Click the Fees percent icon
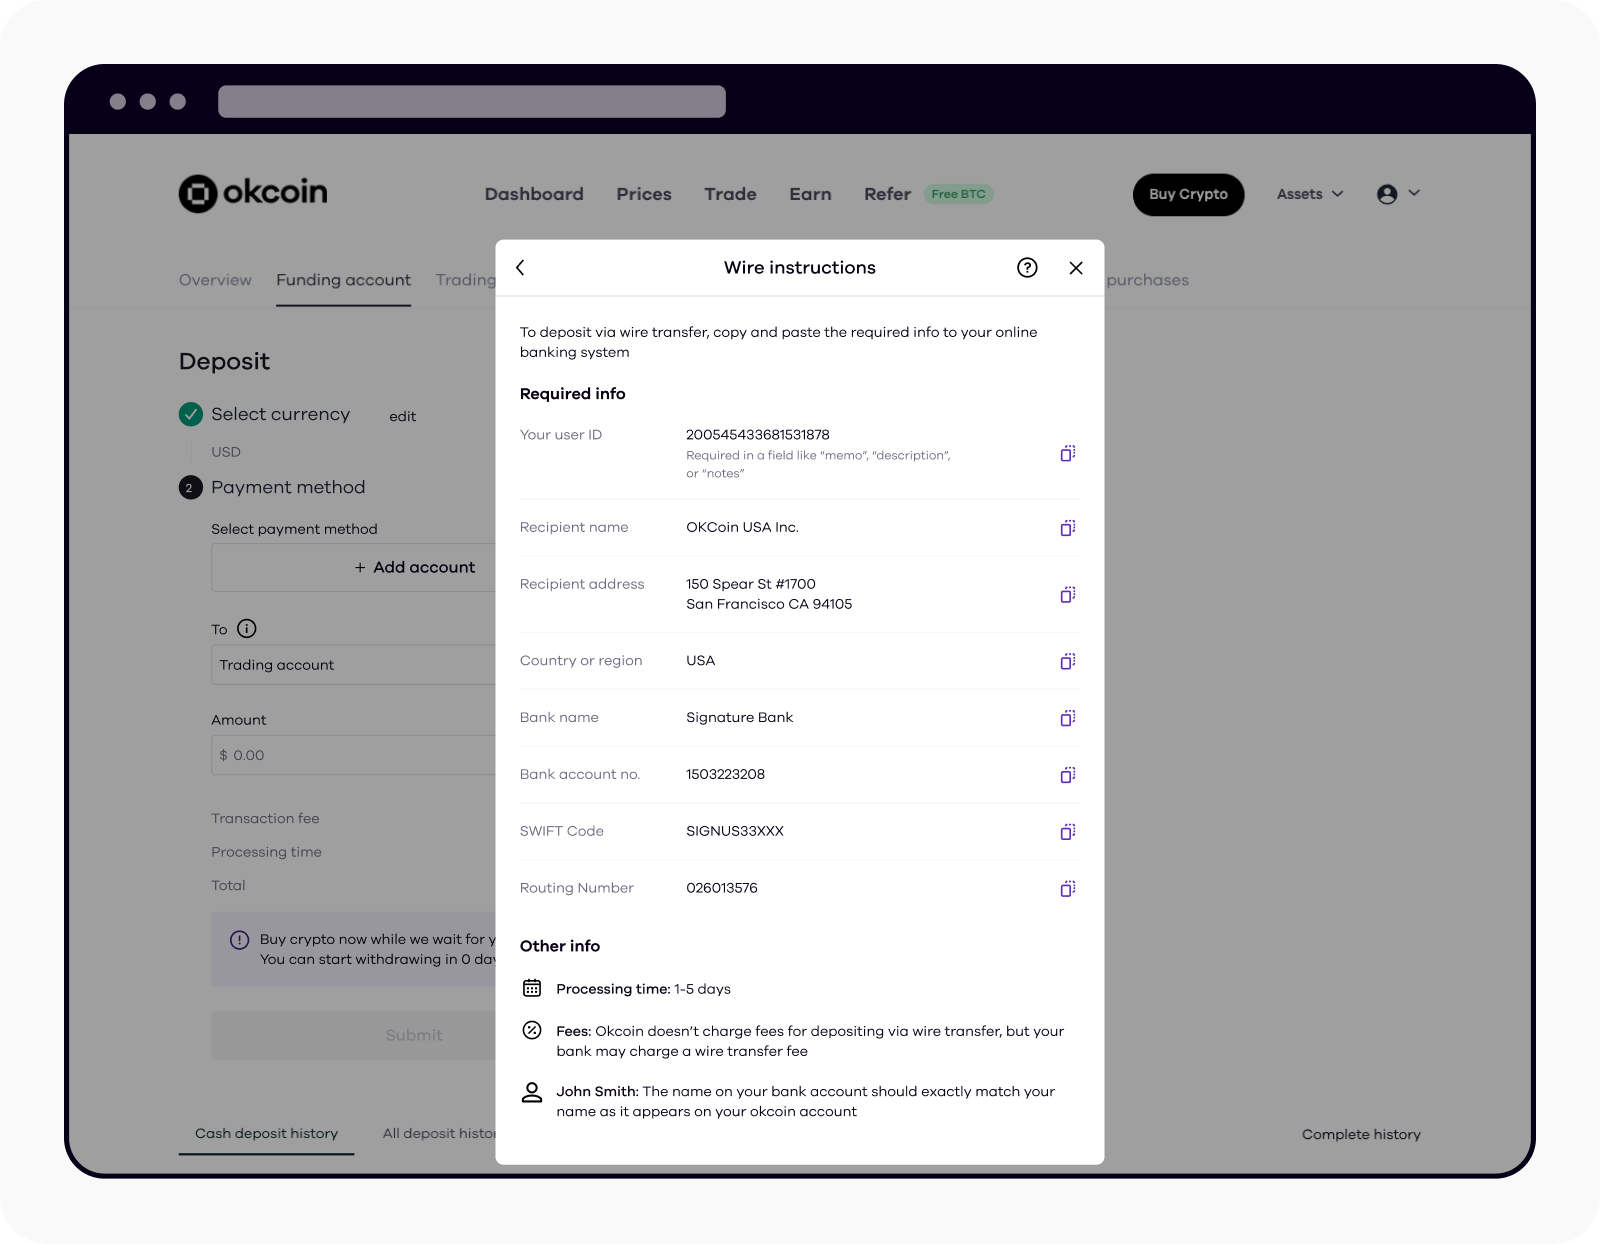 [x=532, y=1030]
